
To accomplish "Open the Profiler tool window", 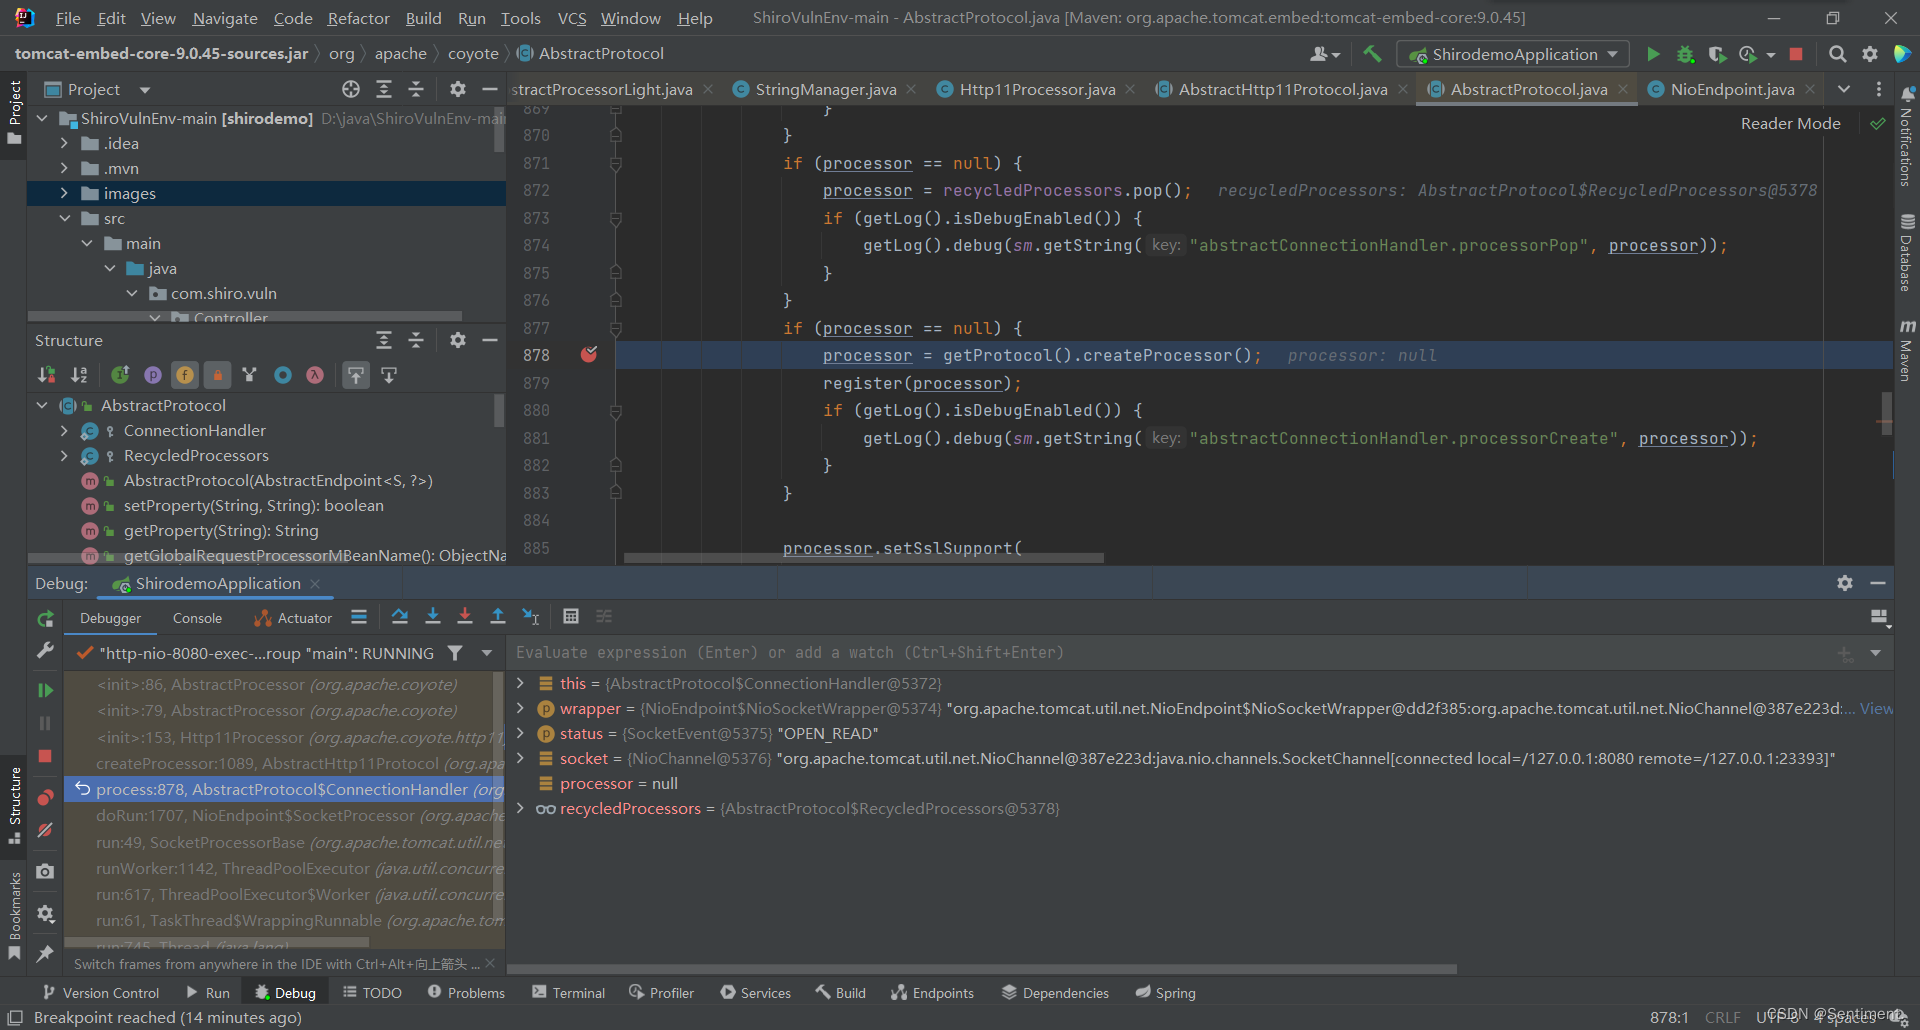I will (661, 993).
